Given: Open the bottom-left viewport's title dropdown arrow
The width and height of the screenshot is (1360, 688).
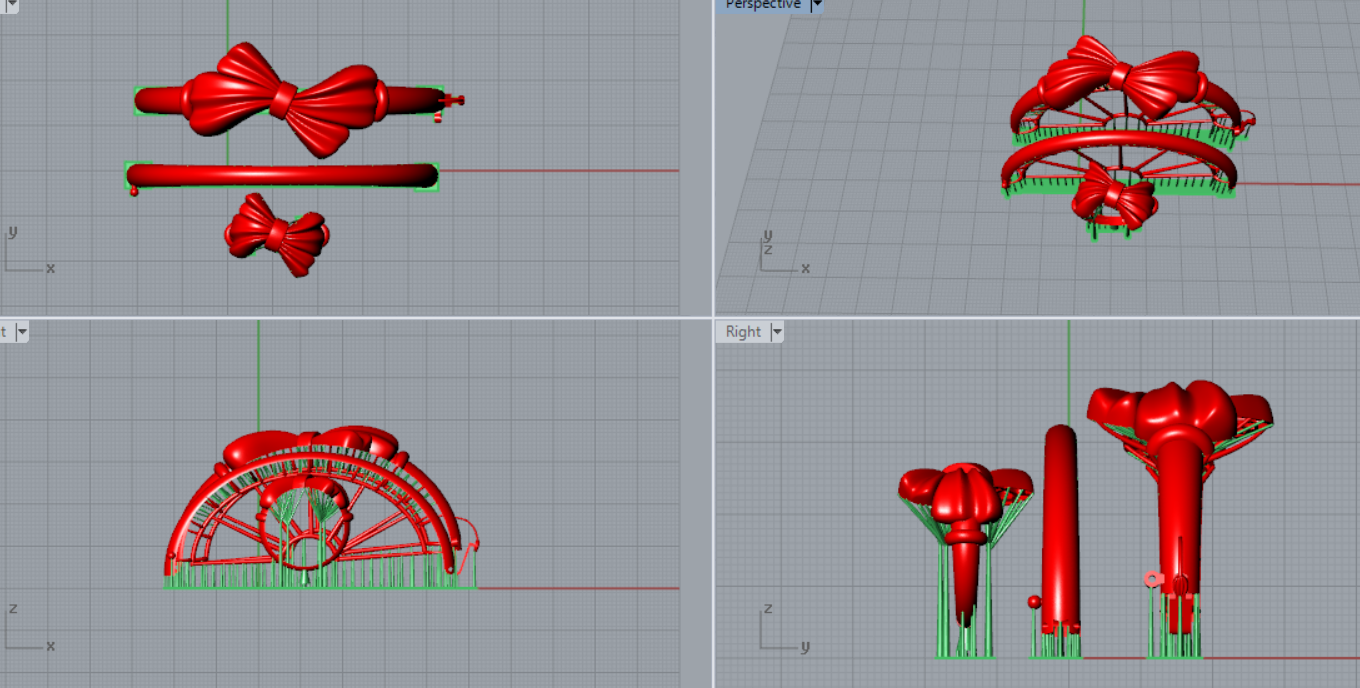Looking at the screenshot, I should [x=21, y=332].
